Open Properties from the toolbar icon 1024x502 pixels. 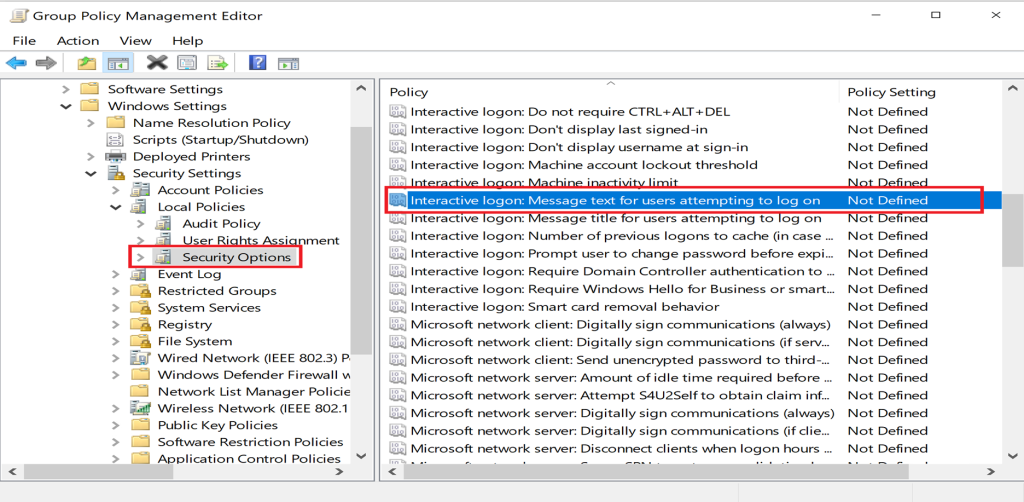pos(188,63)
